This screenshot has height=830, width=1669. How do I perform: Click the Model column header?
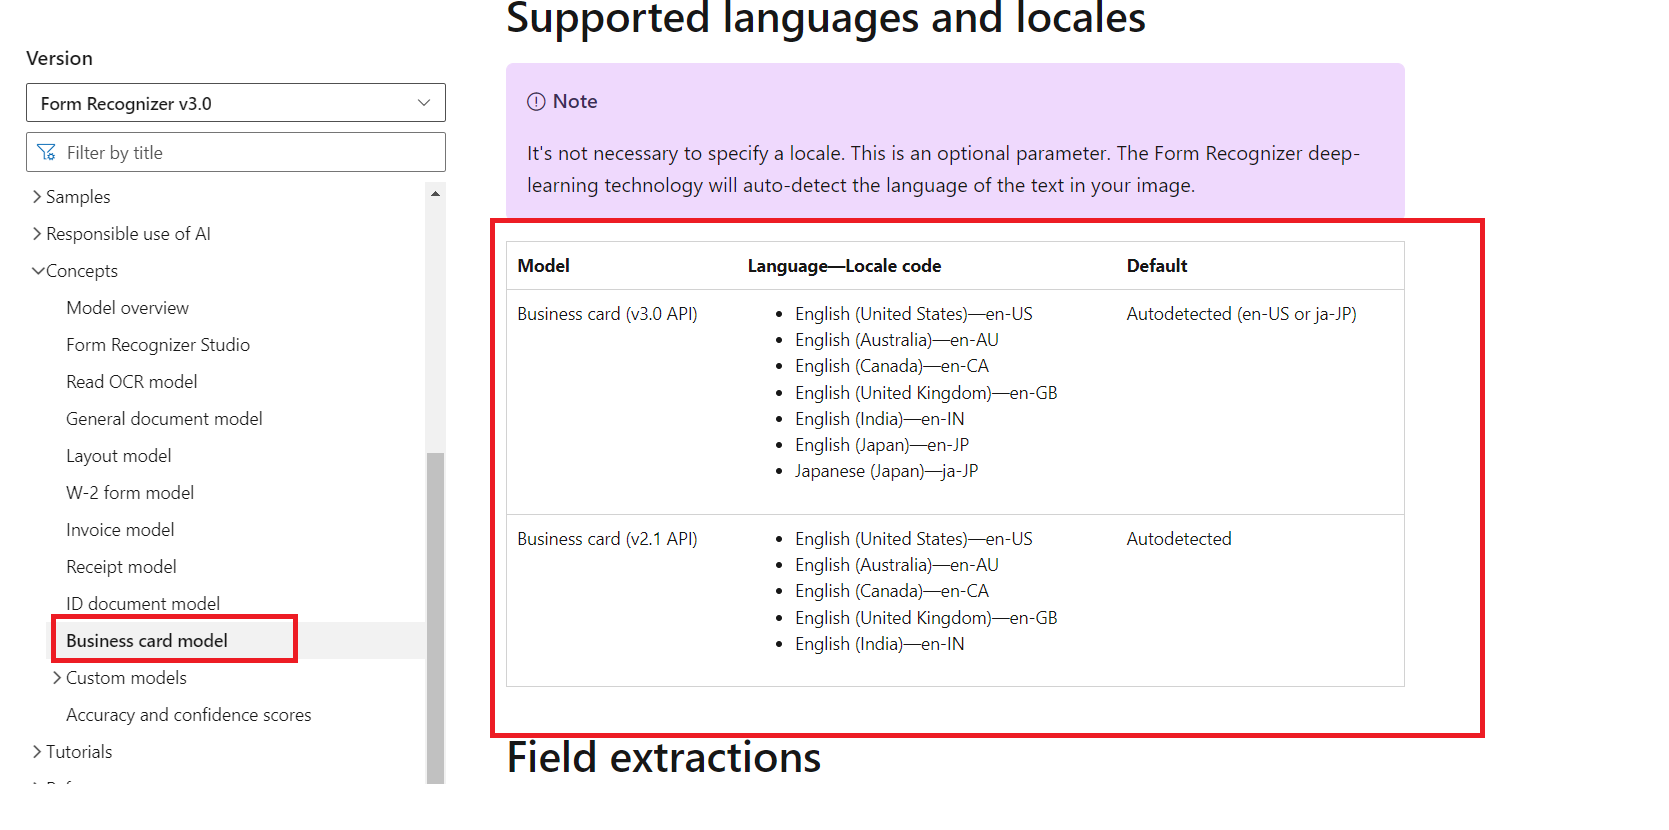(x=543, y=266)
